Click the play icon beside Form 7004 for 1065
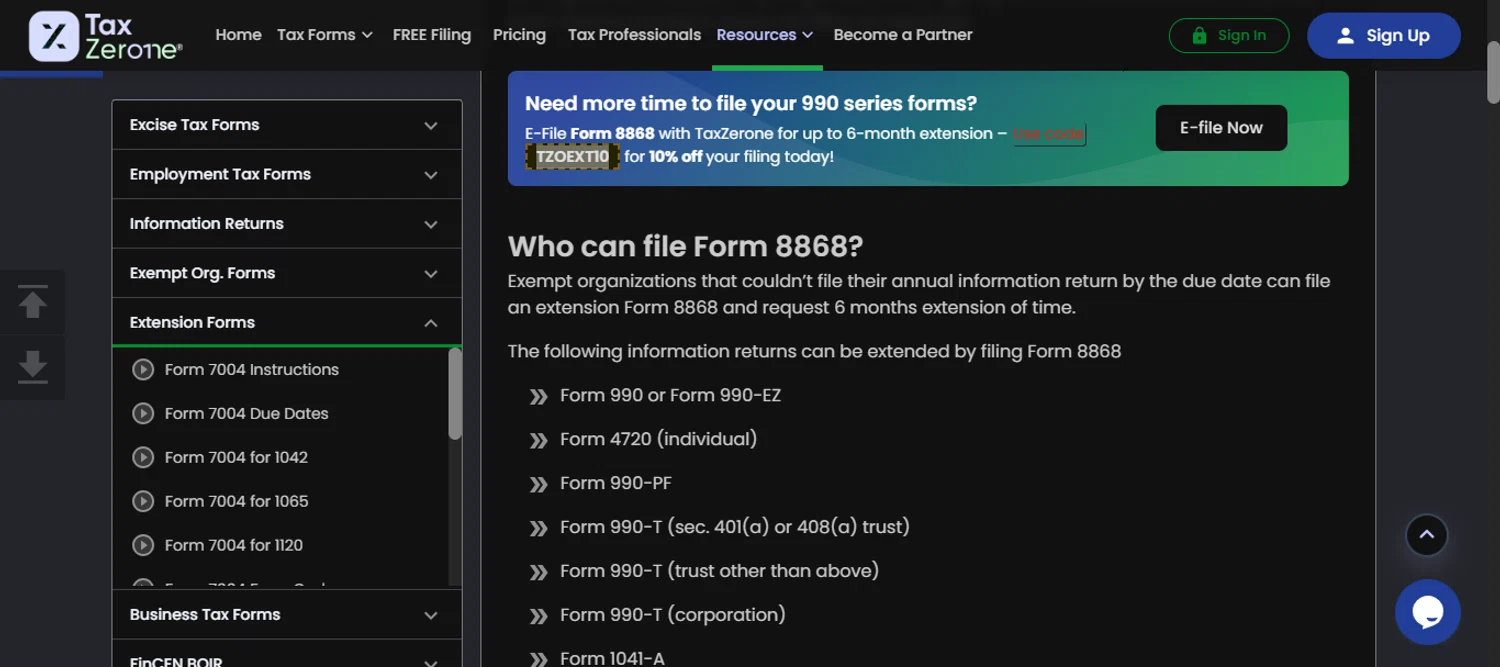This screenshot has height=667, width=1500. click(x=143, y=501)
